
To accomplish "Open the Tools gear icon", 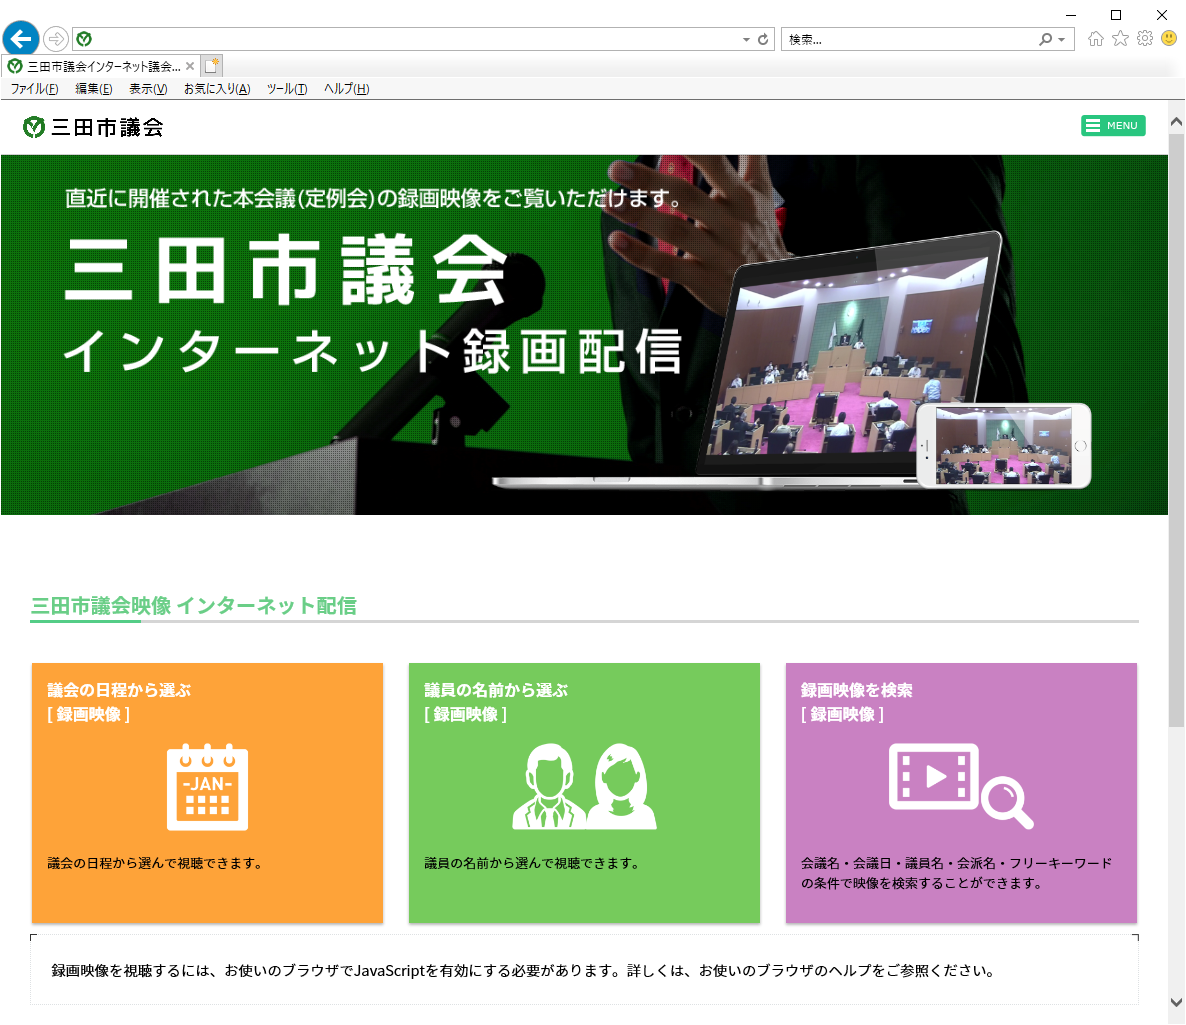I will [x=1144, y=39].
